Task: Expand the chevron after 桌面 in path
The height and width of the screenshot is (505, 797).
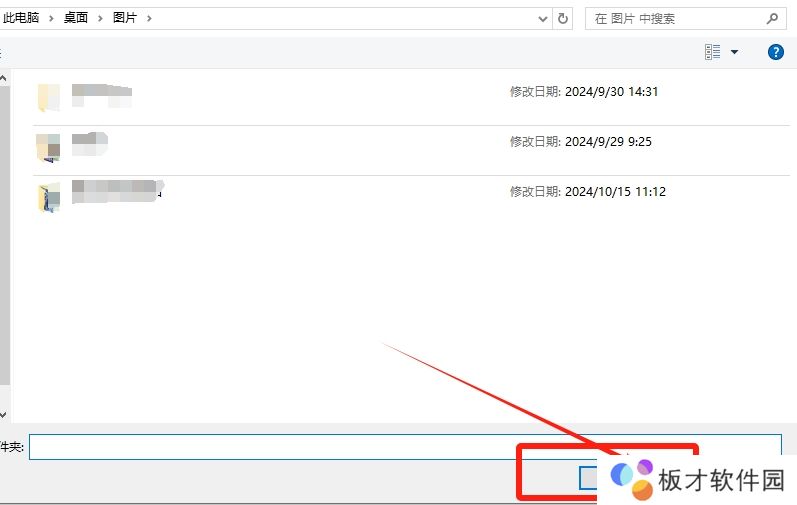Action: (x=100, y=18)
